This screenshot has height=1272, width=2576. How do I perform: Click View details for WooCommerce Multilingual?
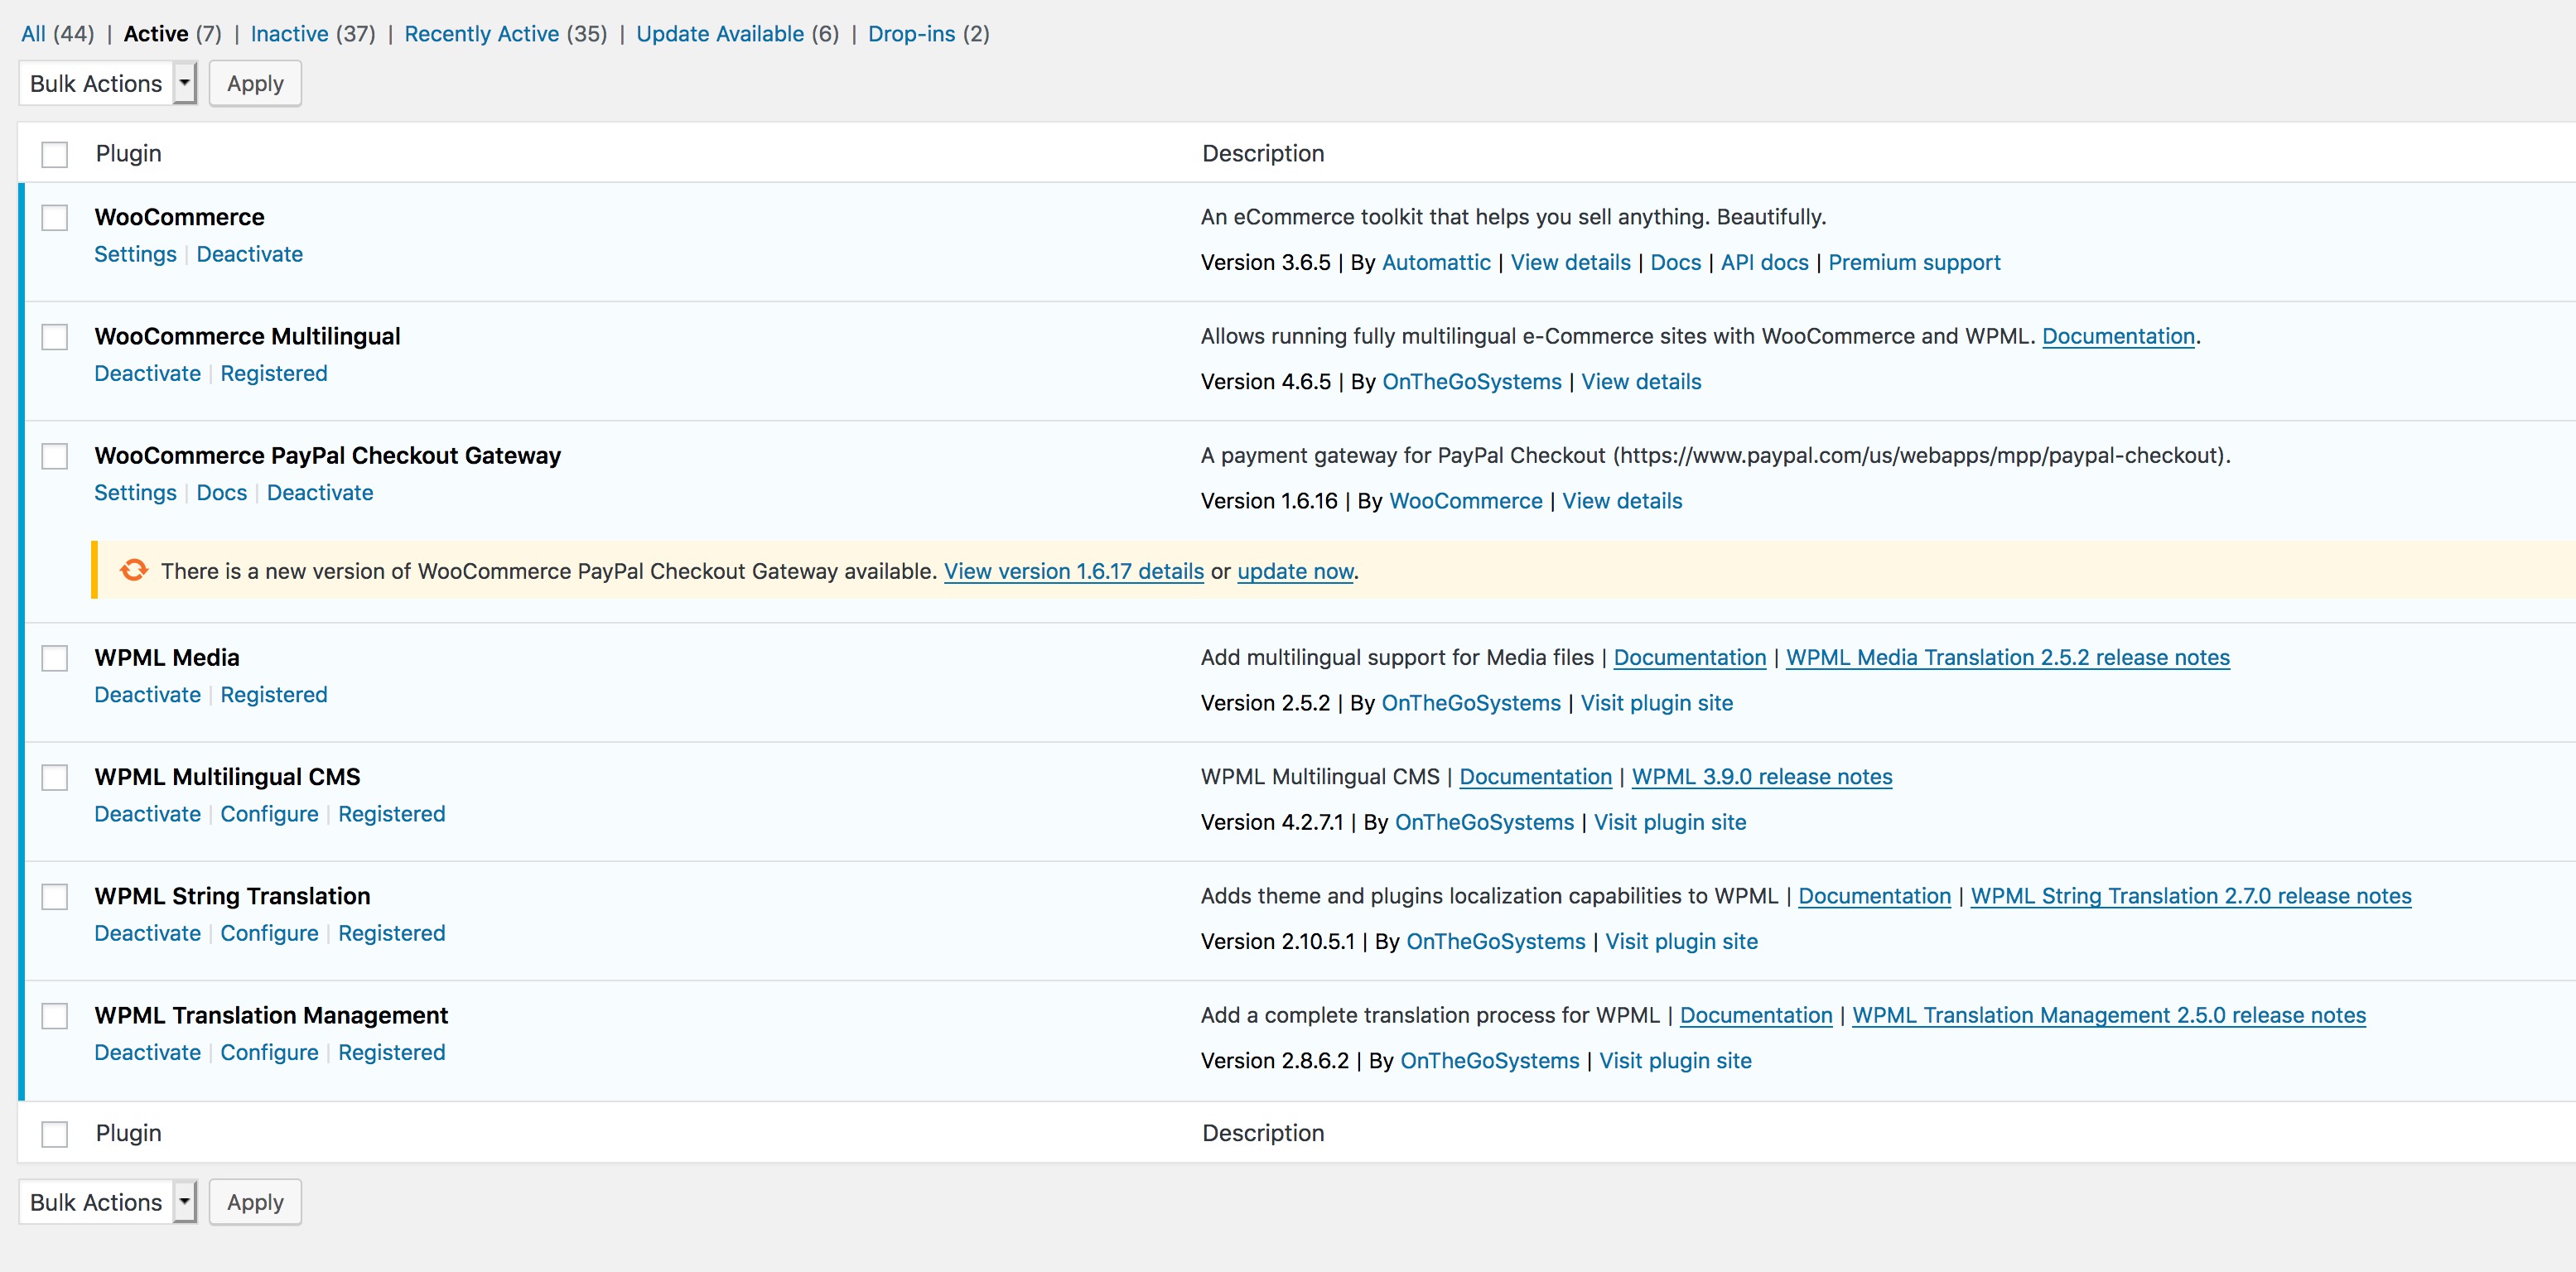(1641, 382)
